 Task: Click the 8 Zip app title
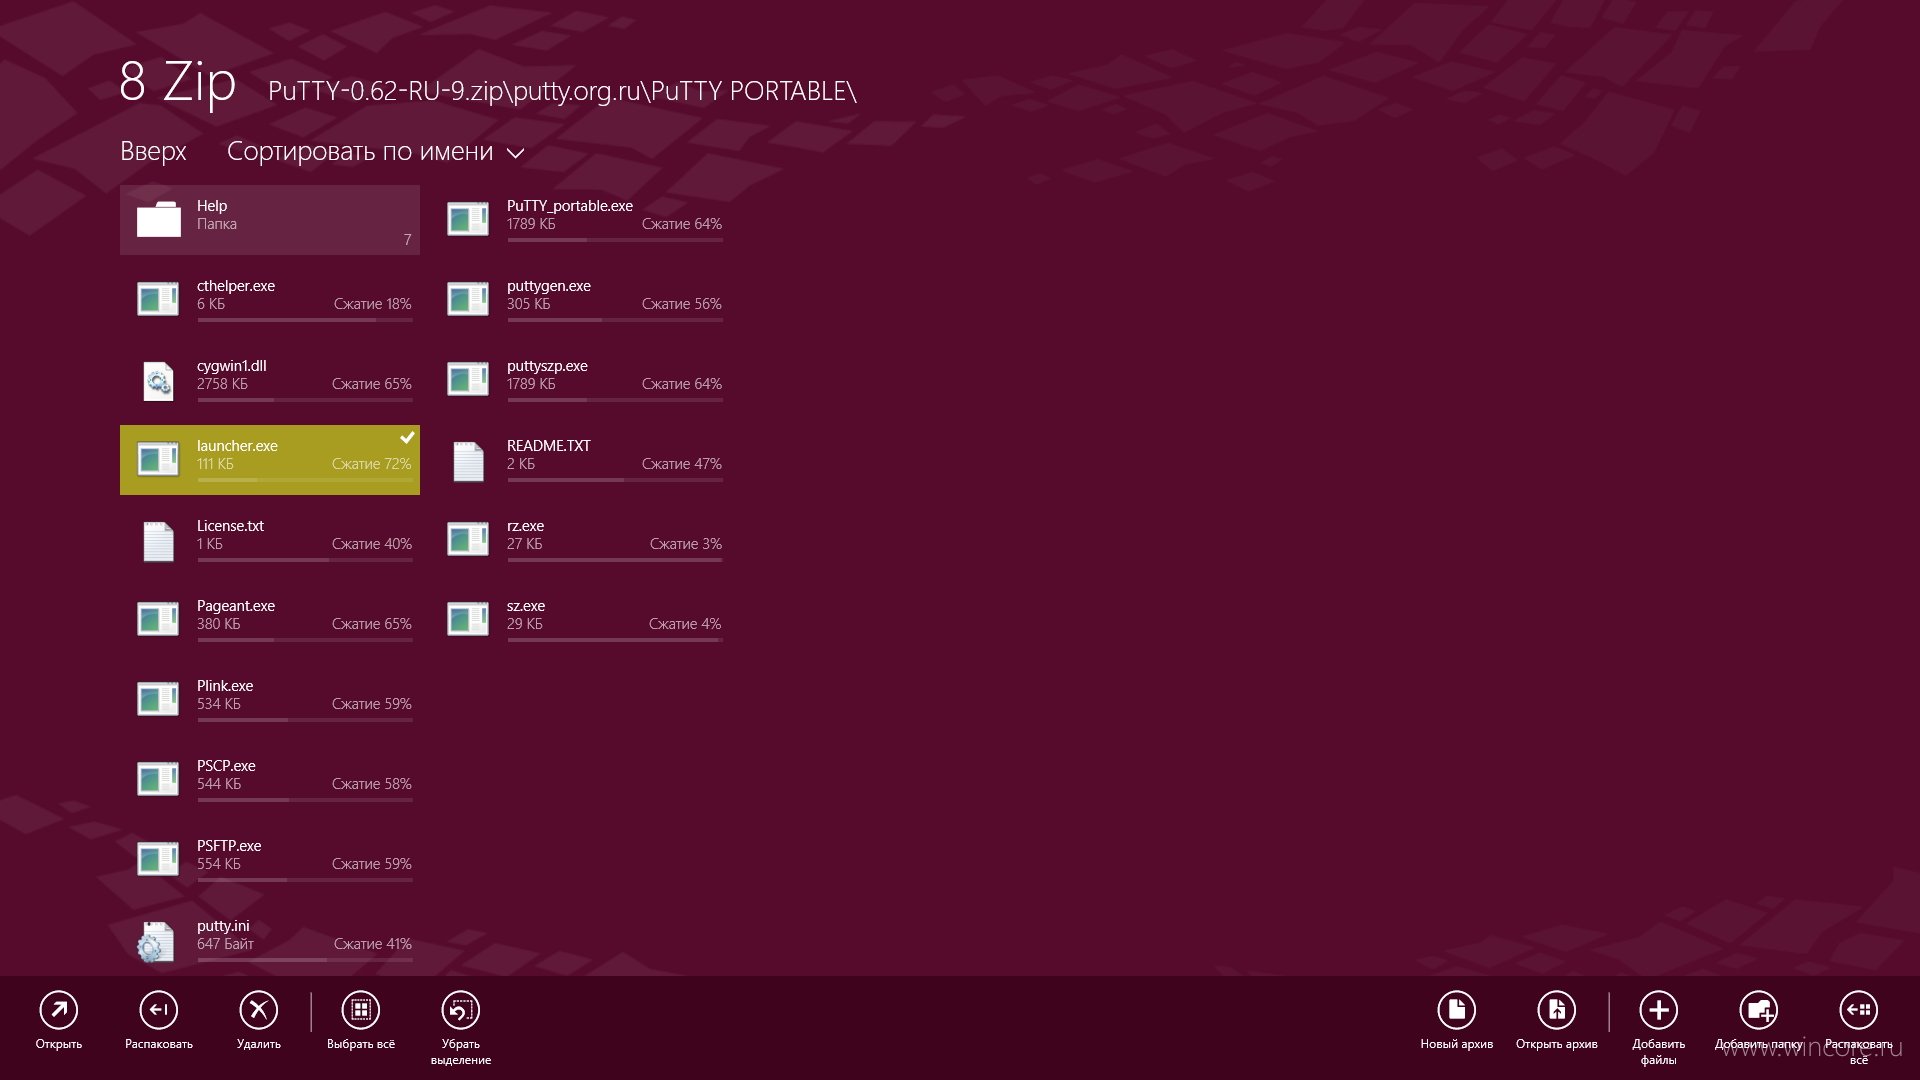[x=178, y=82]
